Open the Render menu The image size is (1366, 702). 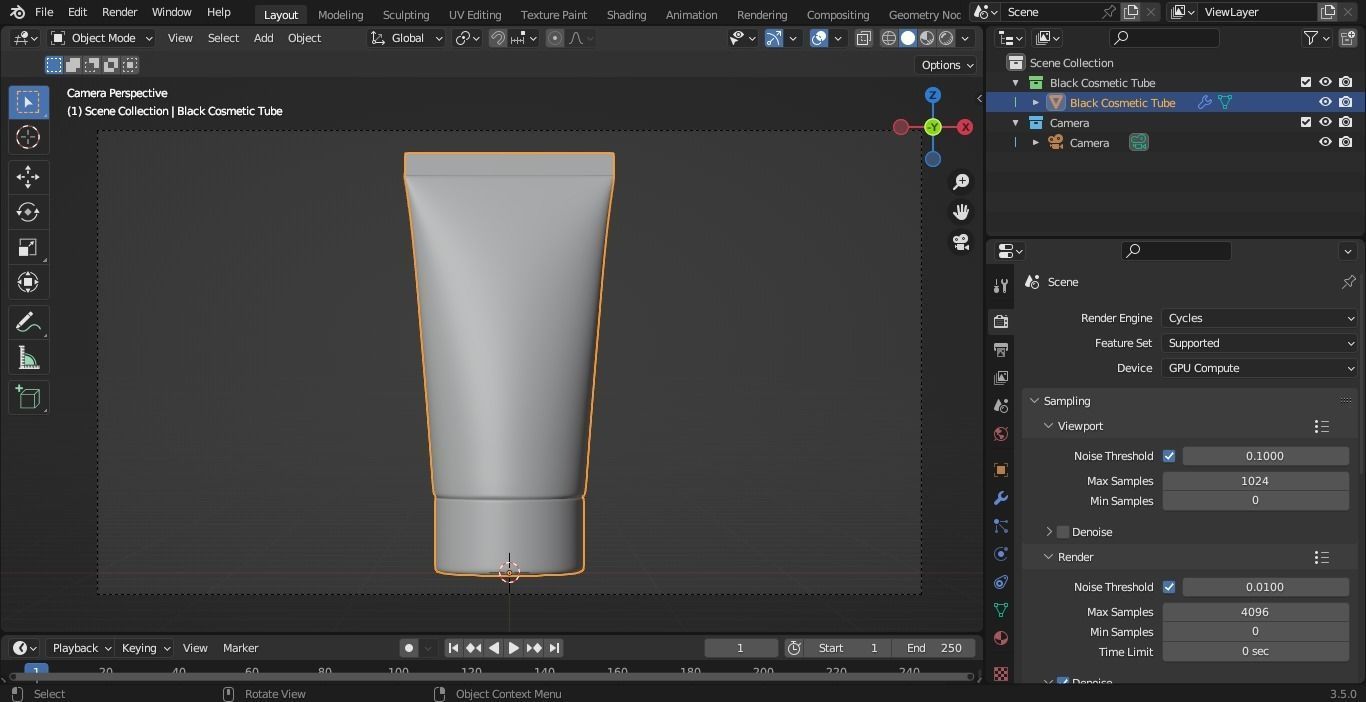[119, 12]
